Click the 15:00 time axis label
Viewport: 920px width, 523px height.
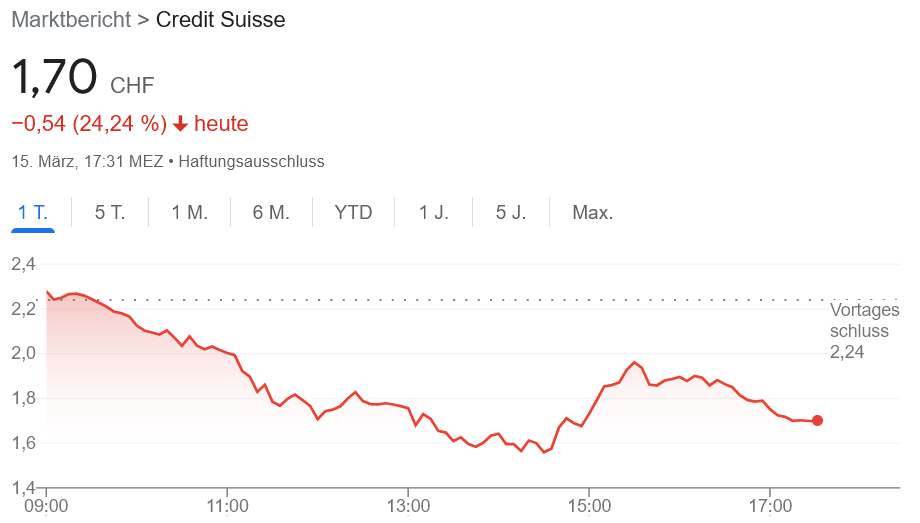(590, 506)
